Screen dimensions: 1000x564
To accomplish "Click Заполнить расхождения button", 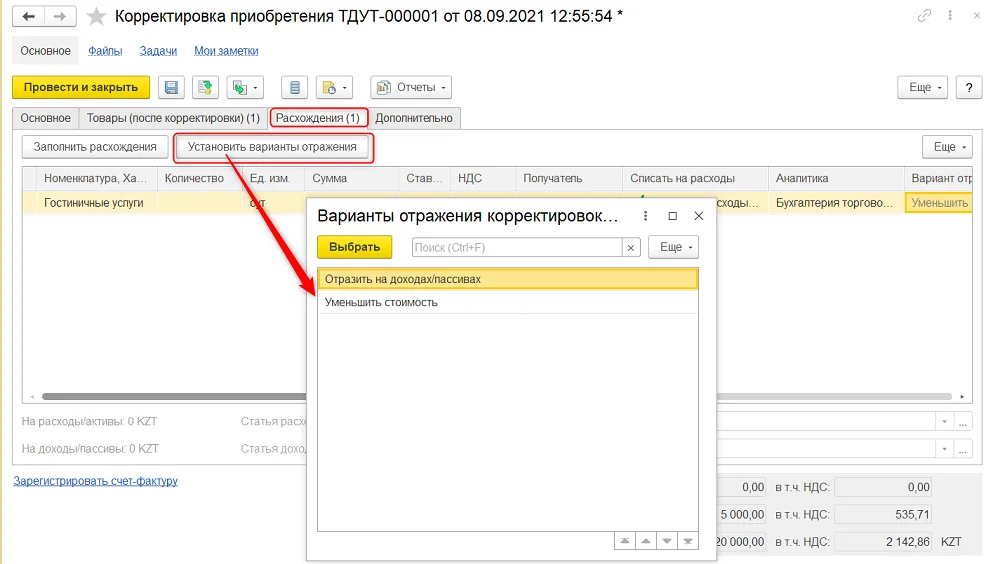I will coord(95,147).
